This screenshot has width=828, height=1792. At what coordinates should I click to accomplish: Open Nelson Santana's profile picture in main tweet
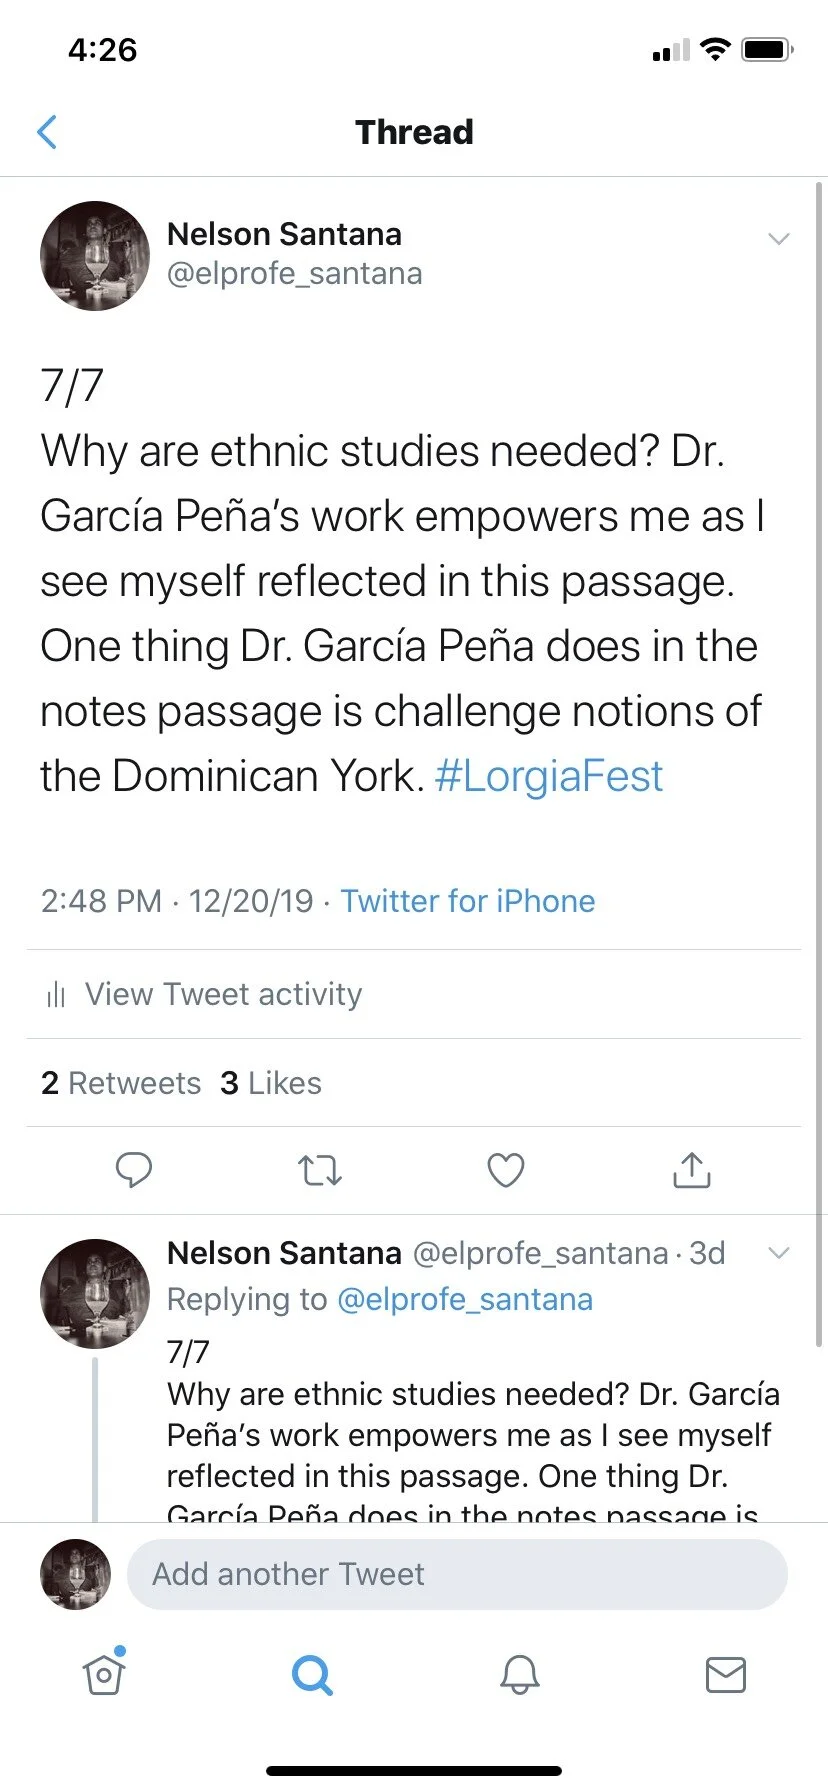(x=95, y=256)
